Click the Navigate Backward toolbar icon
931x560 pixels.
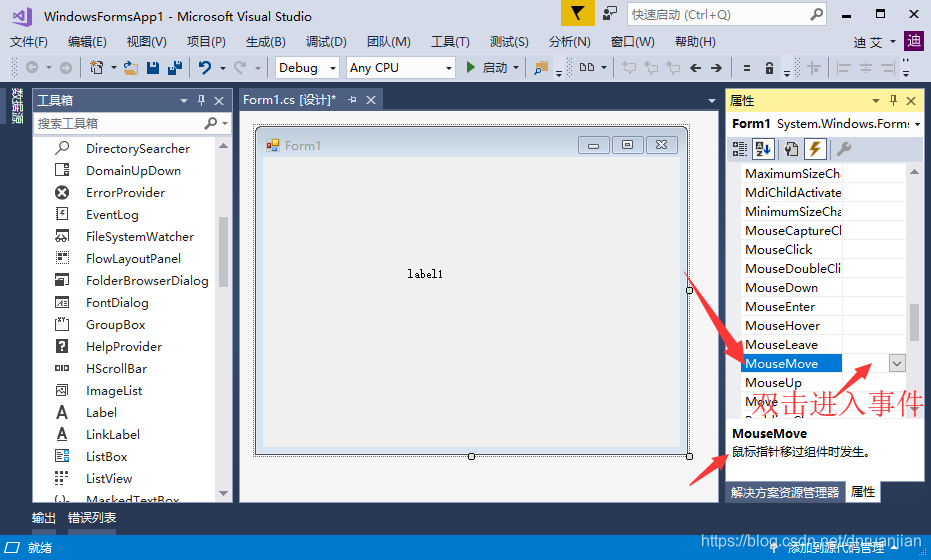coord(31,68)
